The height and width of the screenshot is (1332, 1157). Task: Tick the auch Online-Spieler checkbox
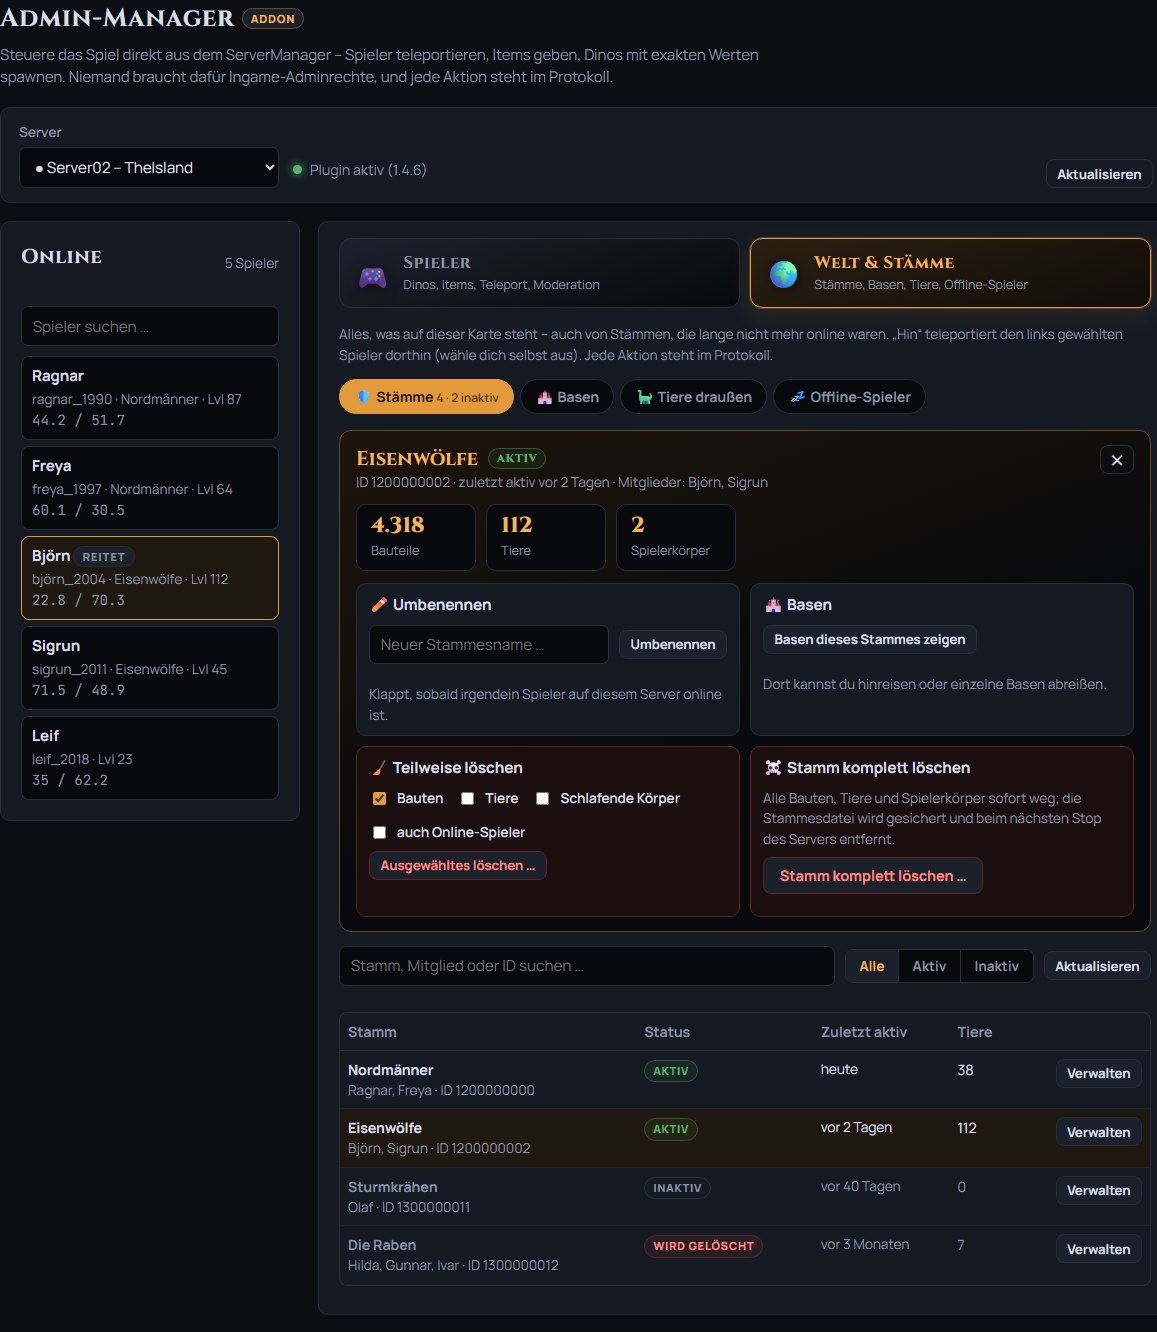(379, 832)
